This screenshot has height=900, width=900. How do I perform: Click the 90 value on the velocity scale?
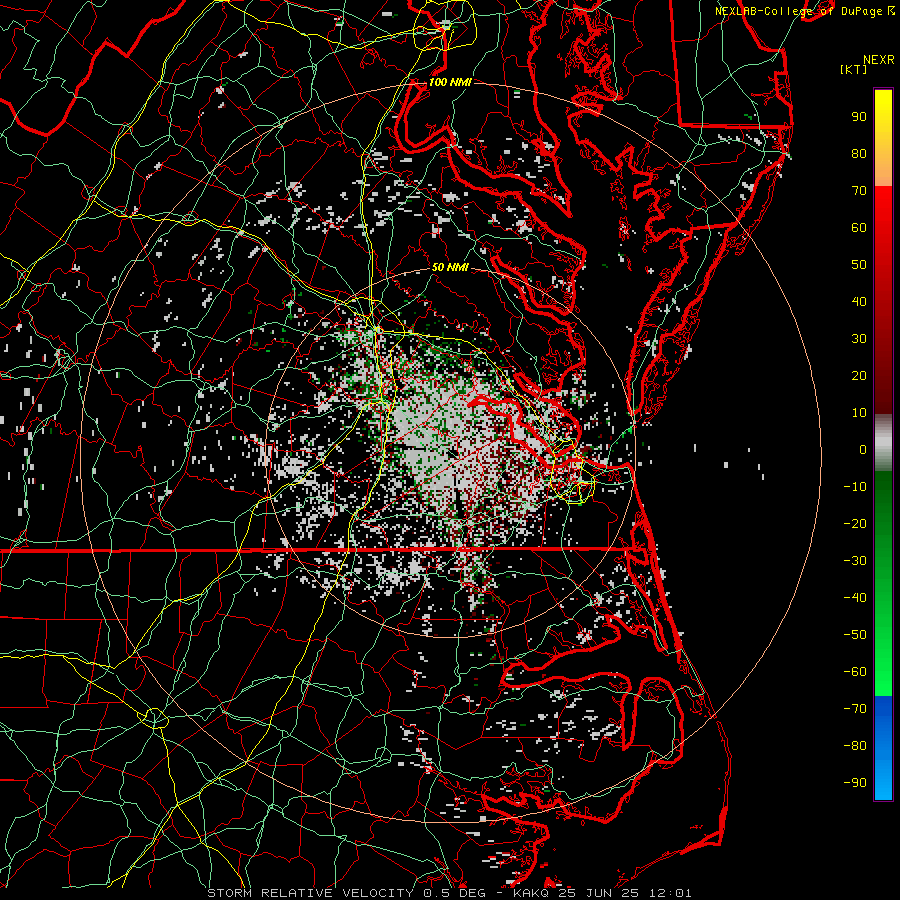[x=859, y=117]
